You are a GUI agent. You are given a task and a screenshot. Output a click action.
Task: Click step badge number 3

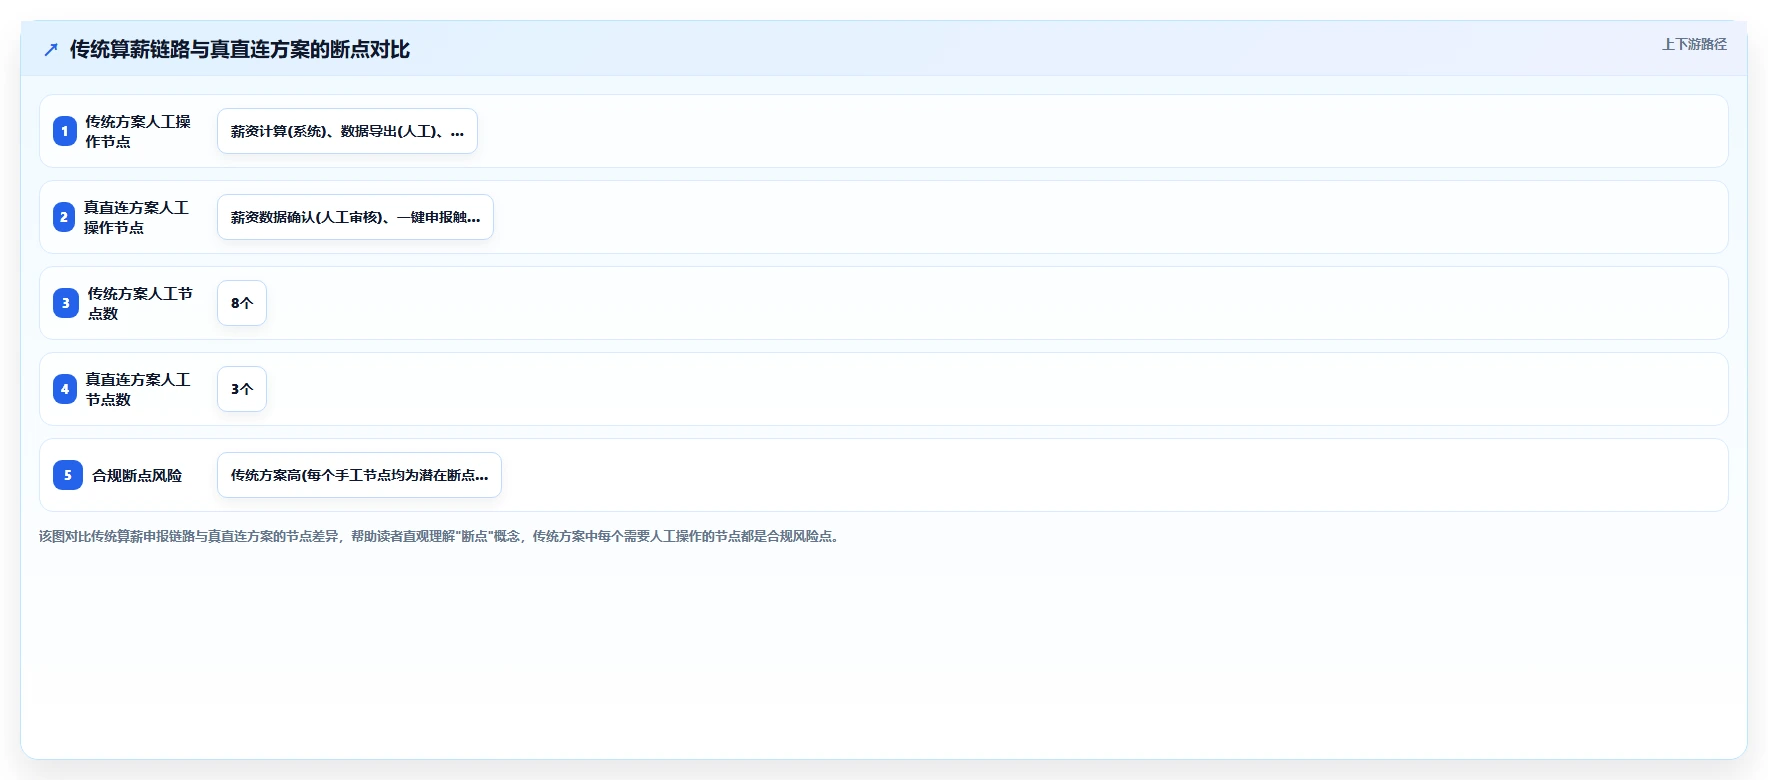(x=66, y=303)
